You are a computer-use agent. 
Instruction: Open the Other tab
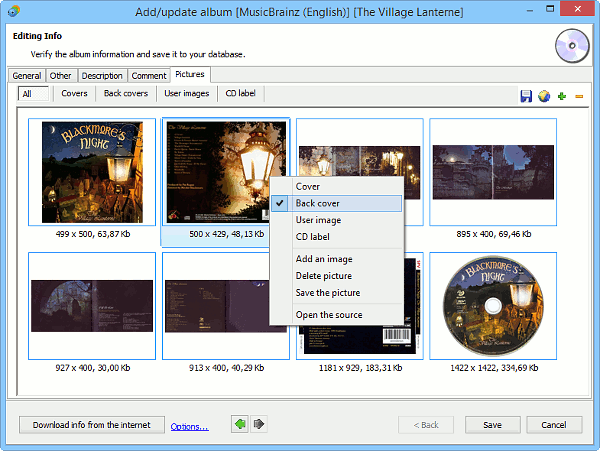pos(60,76)
